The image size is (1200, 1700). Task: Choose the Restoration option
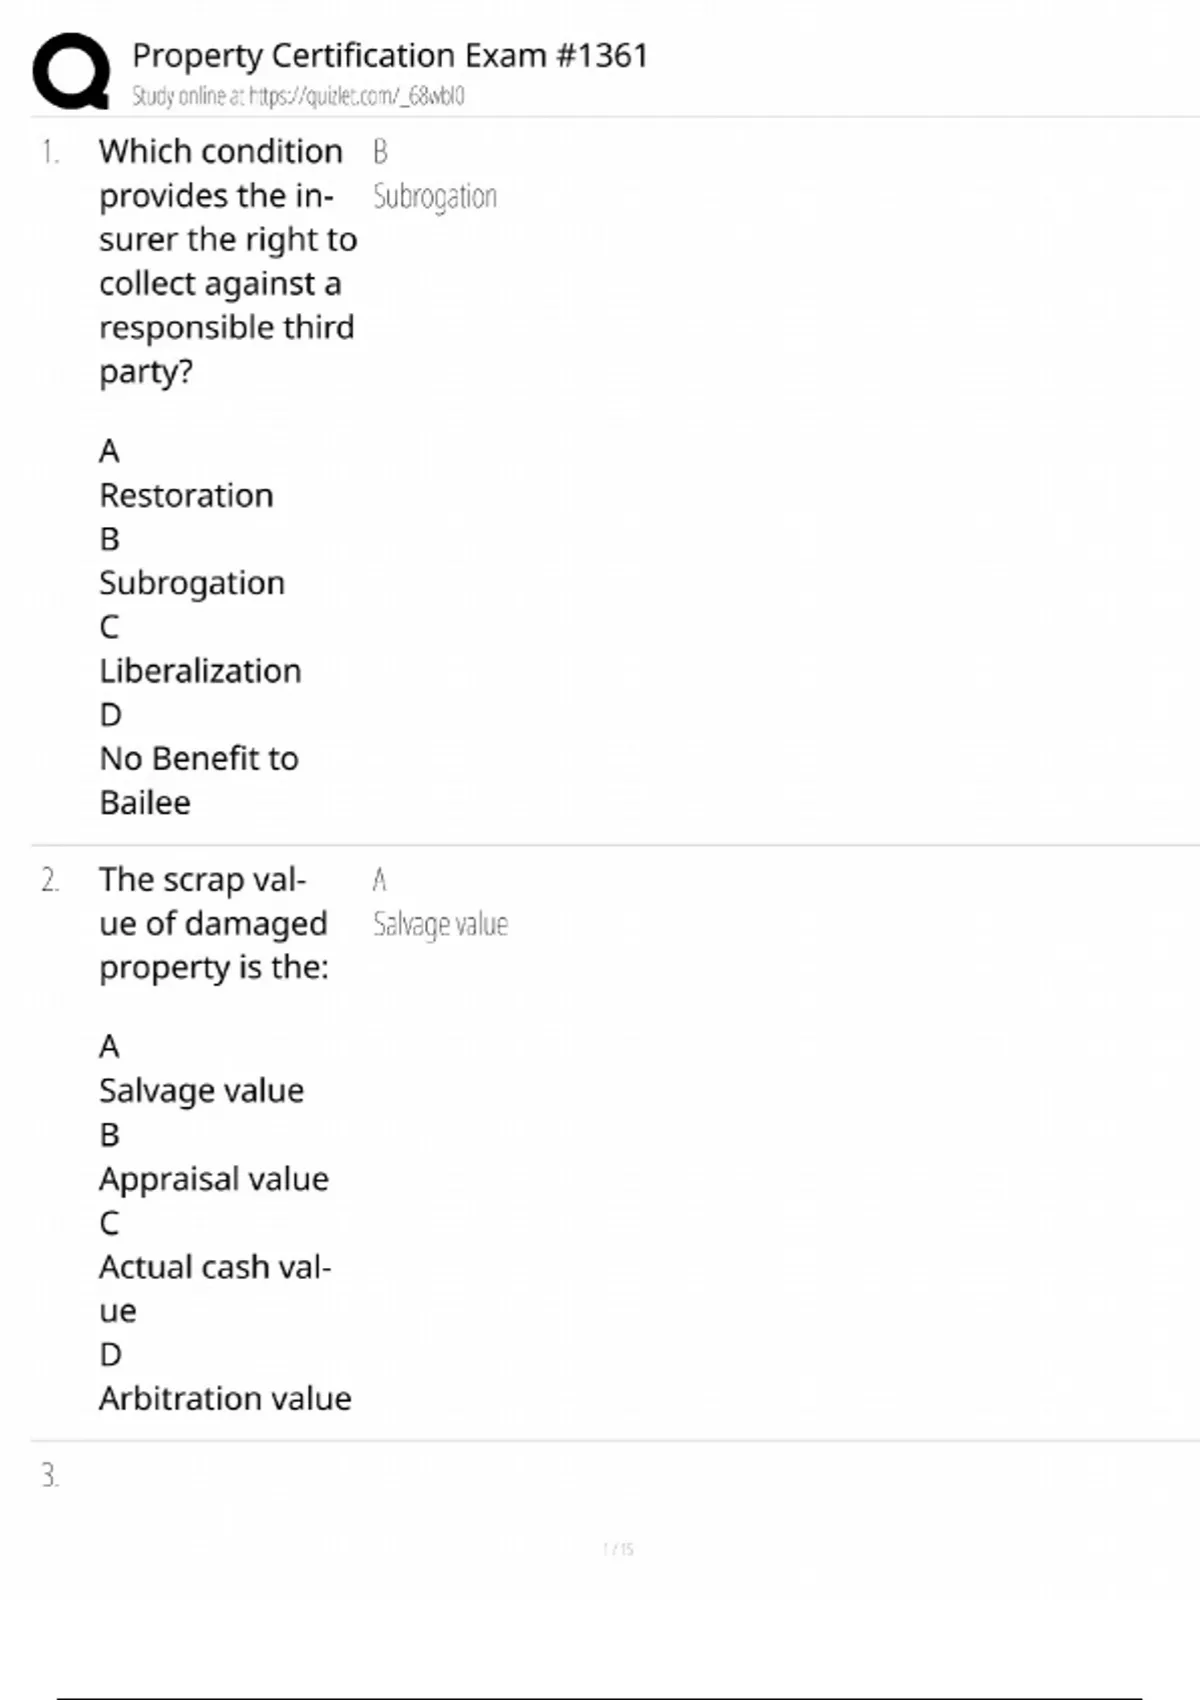pyautogui.click(x=186, y=495)
